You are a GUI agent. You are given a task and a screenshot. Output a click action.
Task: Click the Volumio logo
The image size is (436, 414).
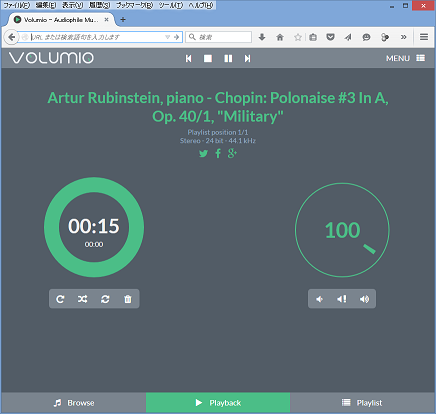point(51,58)
